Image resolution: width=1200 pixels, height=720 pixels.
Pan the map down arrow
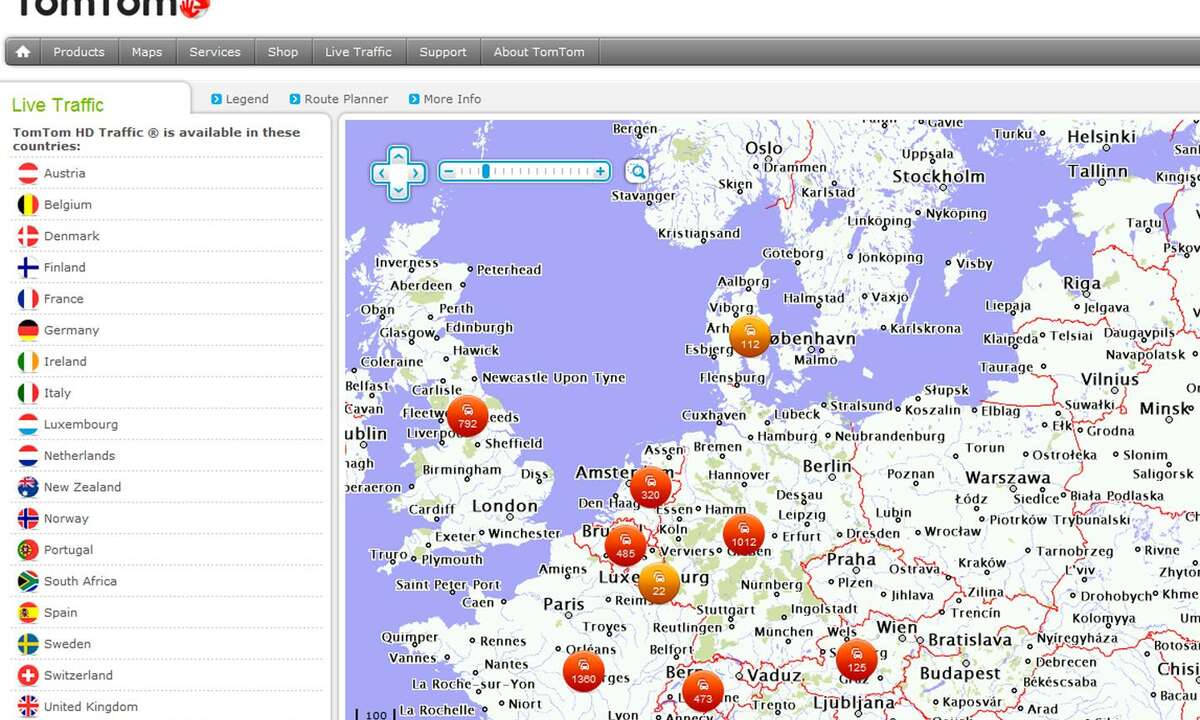point(398,190)
